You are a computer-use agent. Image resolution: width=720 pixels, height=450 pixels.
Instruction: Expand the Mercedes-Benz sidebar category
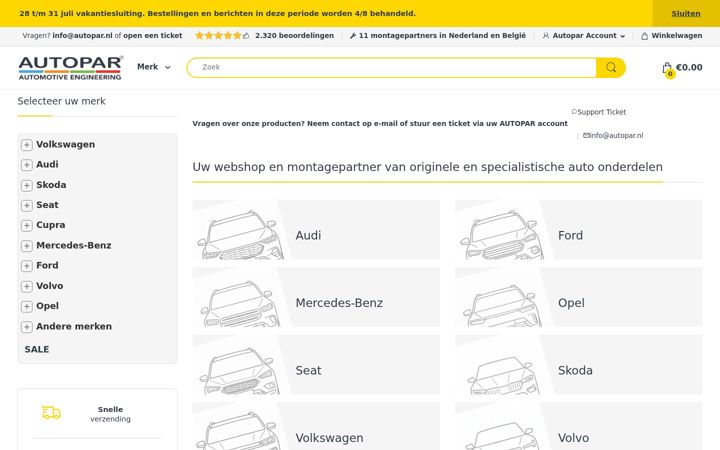(x=27, y=246)
